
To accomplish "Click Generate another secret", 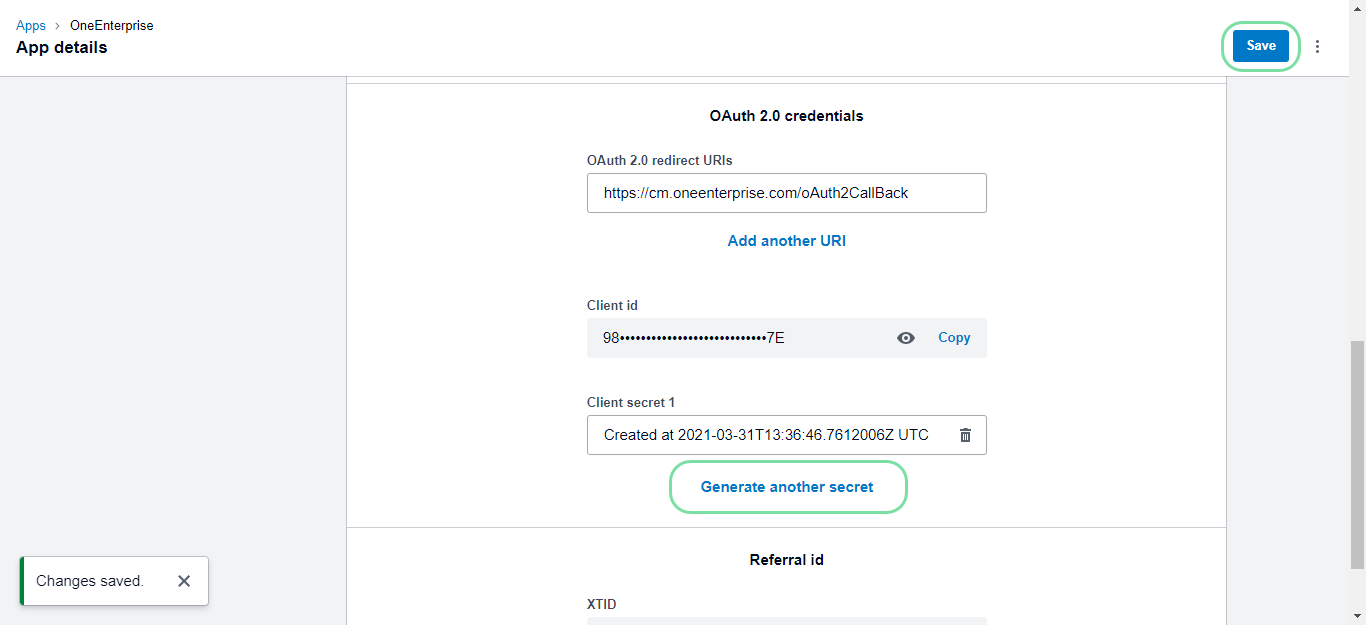I will coord(787,487).
